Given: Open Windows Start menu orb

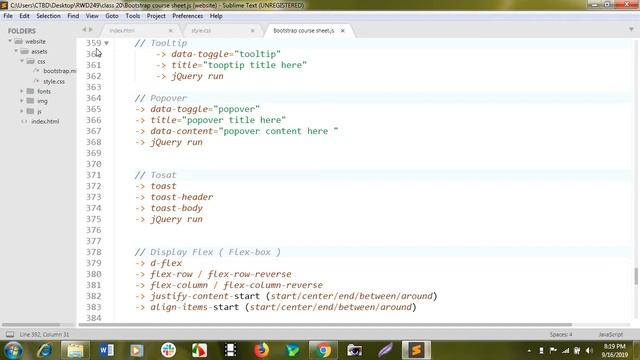Looking at the screenshot, I should 13,350.
